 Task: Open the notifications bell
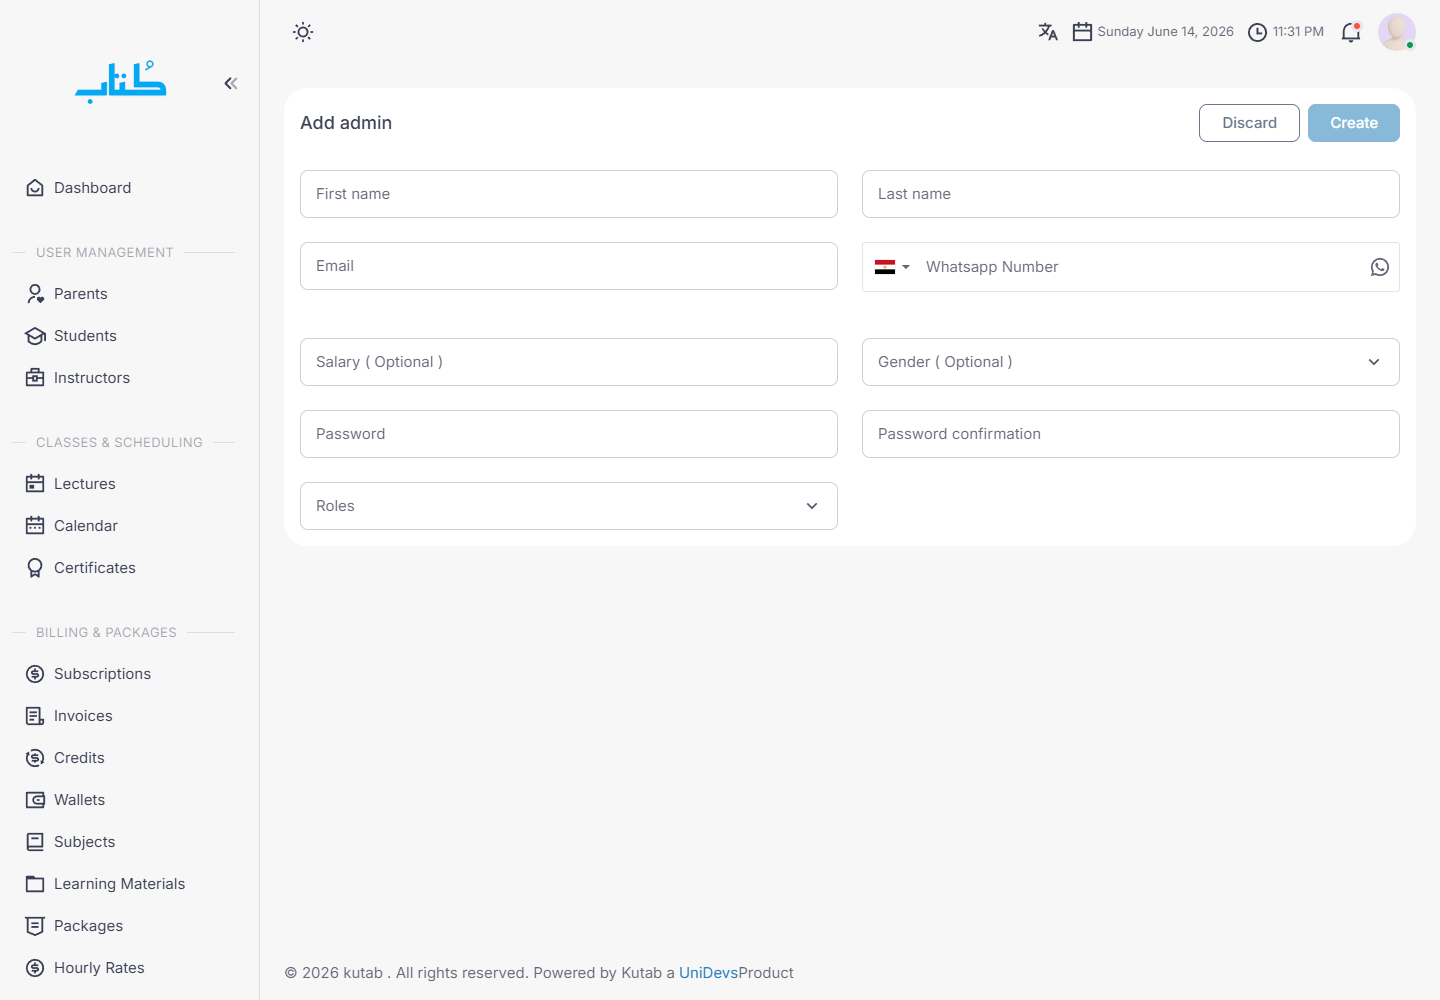tap(1351, 32)
